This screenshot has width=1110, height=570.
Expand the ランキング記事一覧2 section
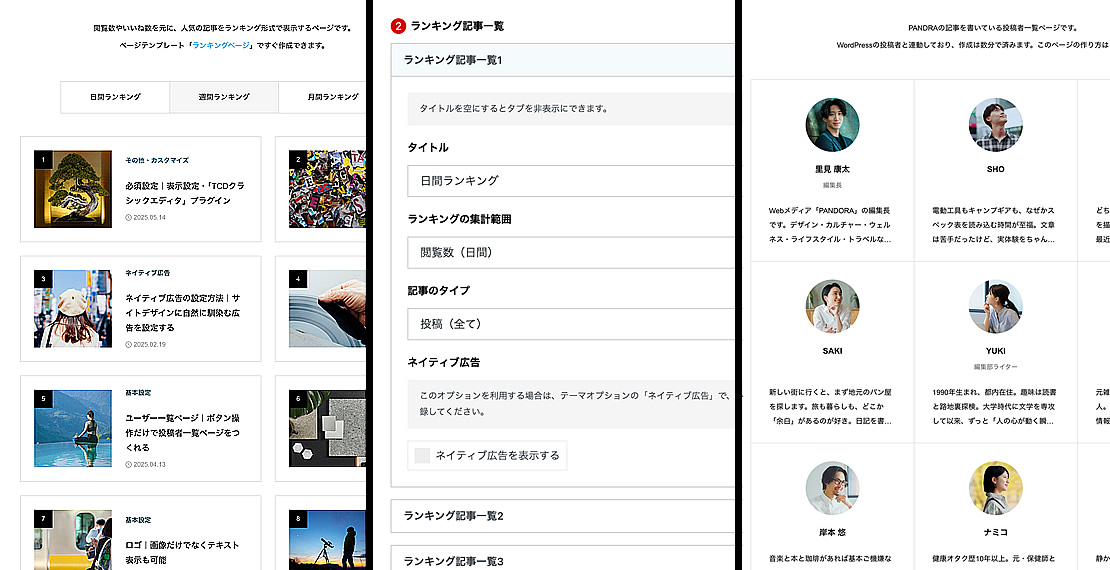coord(563,516)
